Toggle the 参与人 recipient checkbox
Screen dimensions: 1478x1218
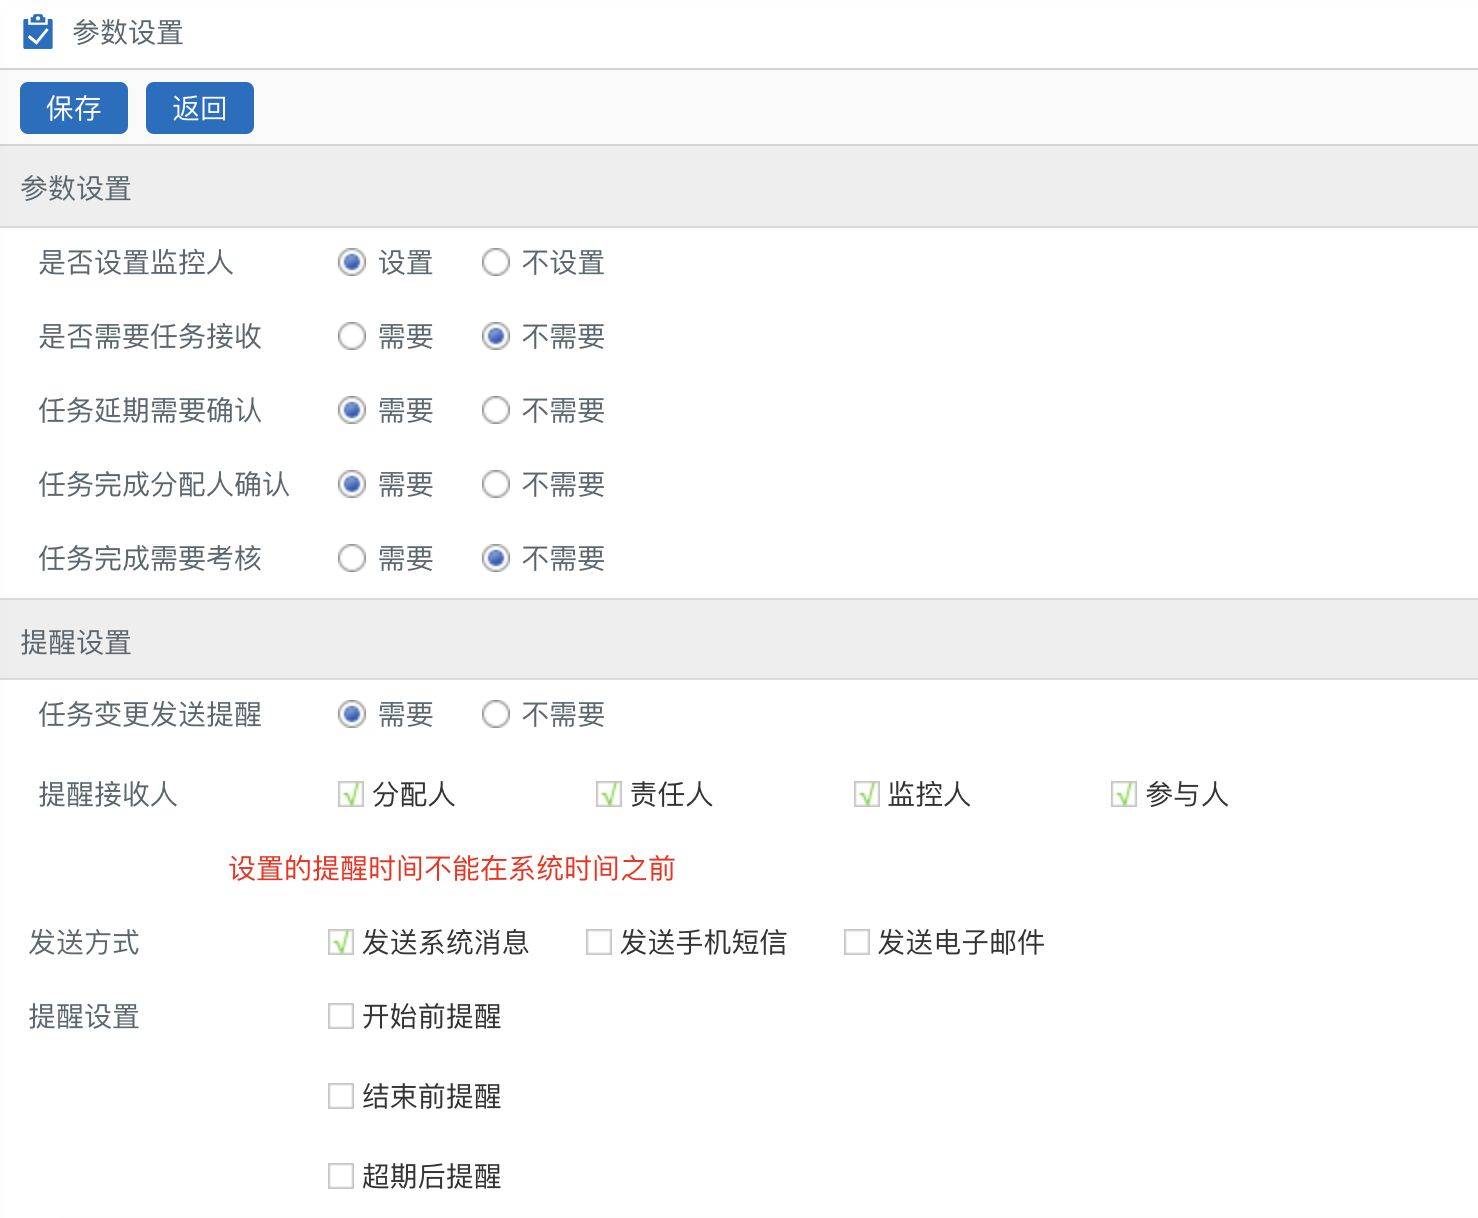1123,795
